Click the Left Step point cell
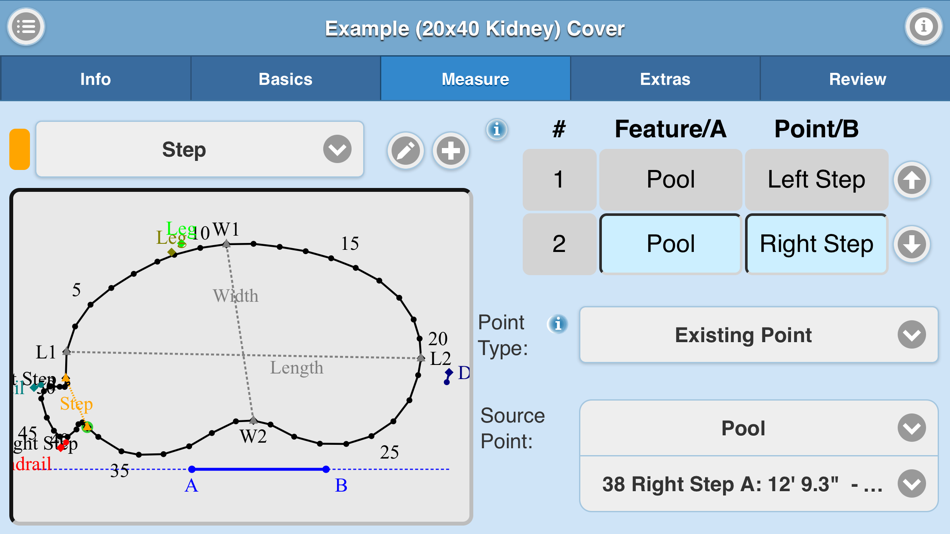This screenshot has height=534, width=950. pos(816,180)
